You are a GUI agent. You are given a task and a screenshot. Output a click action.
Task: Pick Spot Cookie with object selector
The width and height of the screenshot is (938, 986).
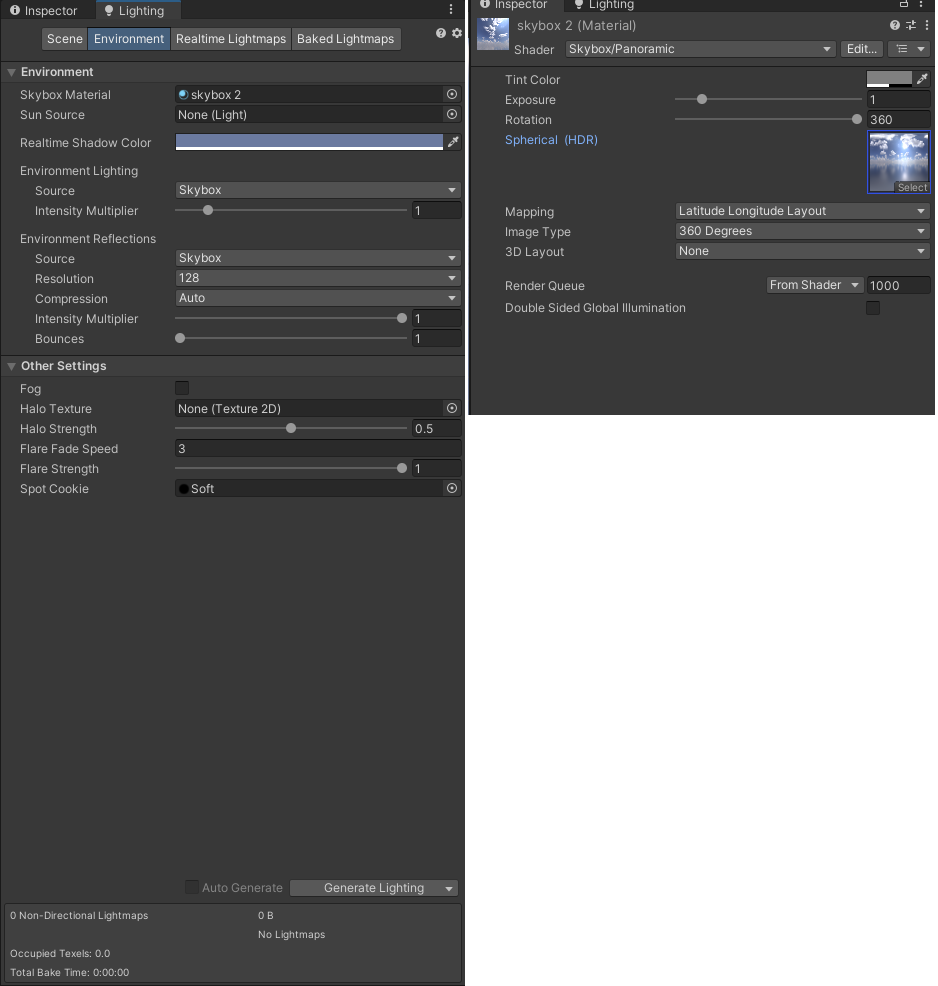pyautogui.click(x=451, y=488)
